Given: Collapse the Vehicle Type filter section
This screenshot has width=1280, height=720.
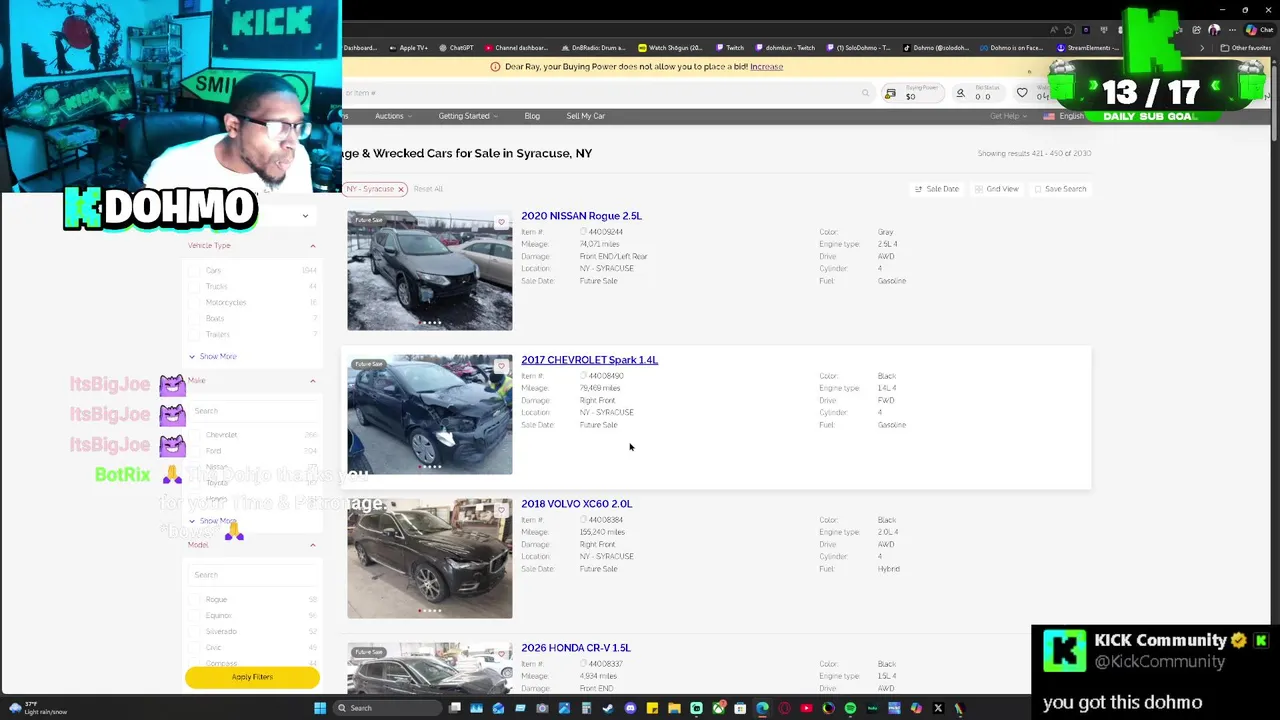Looking at the screenshot, I should 312,246.
